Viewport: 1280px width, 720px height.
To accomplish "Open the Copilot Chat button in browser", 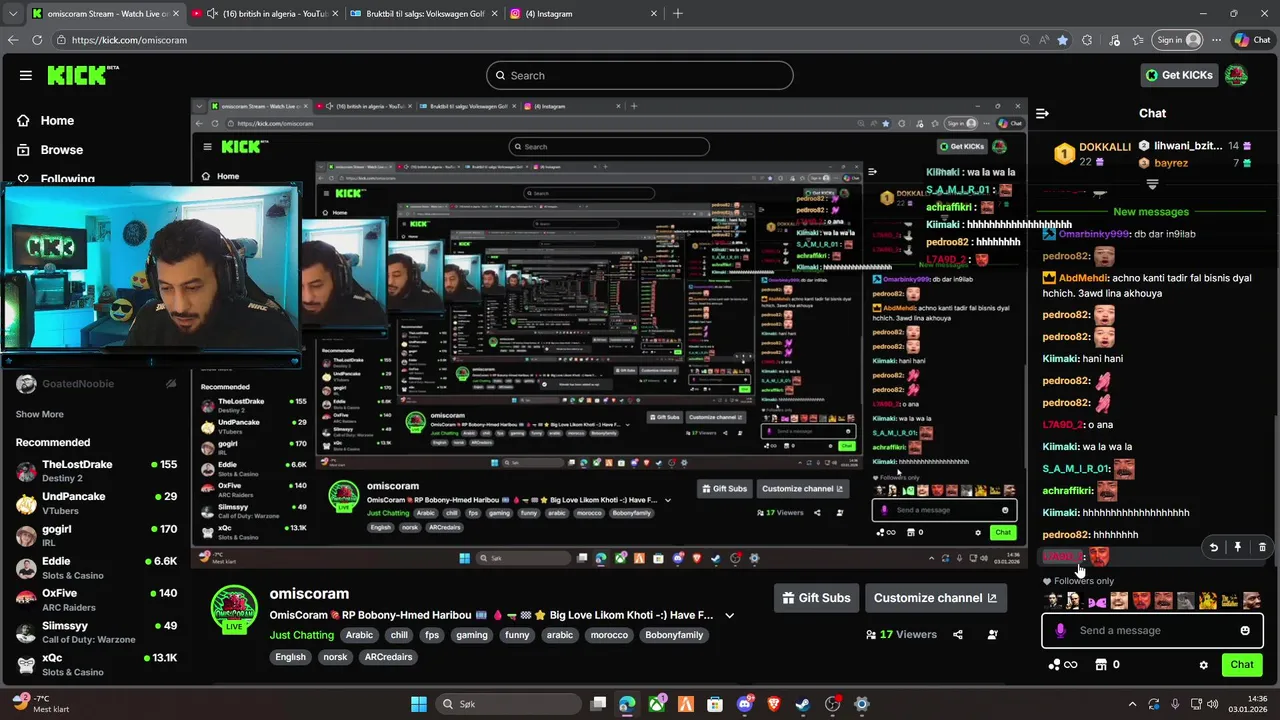I will (x=1253, y=40).
